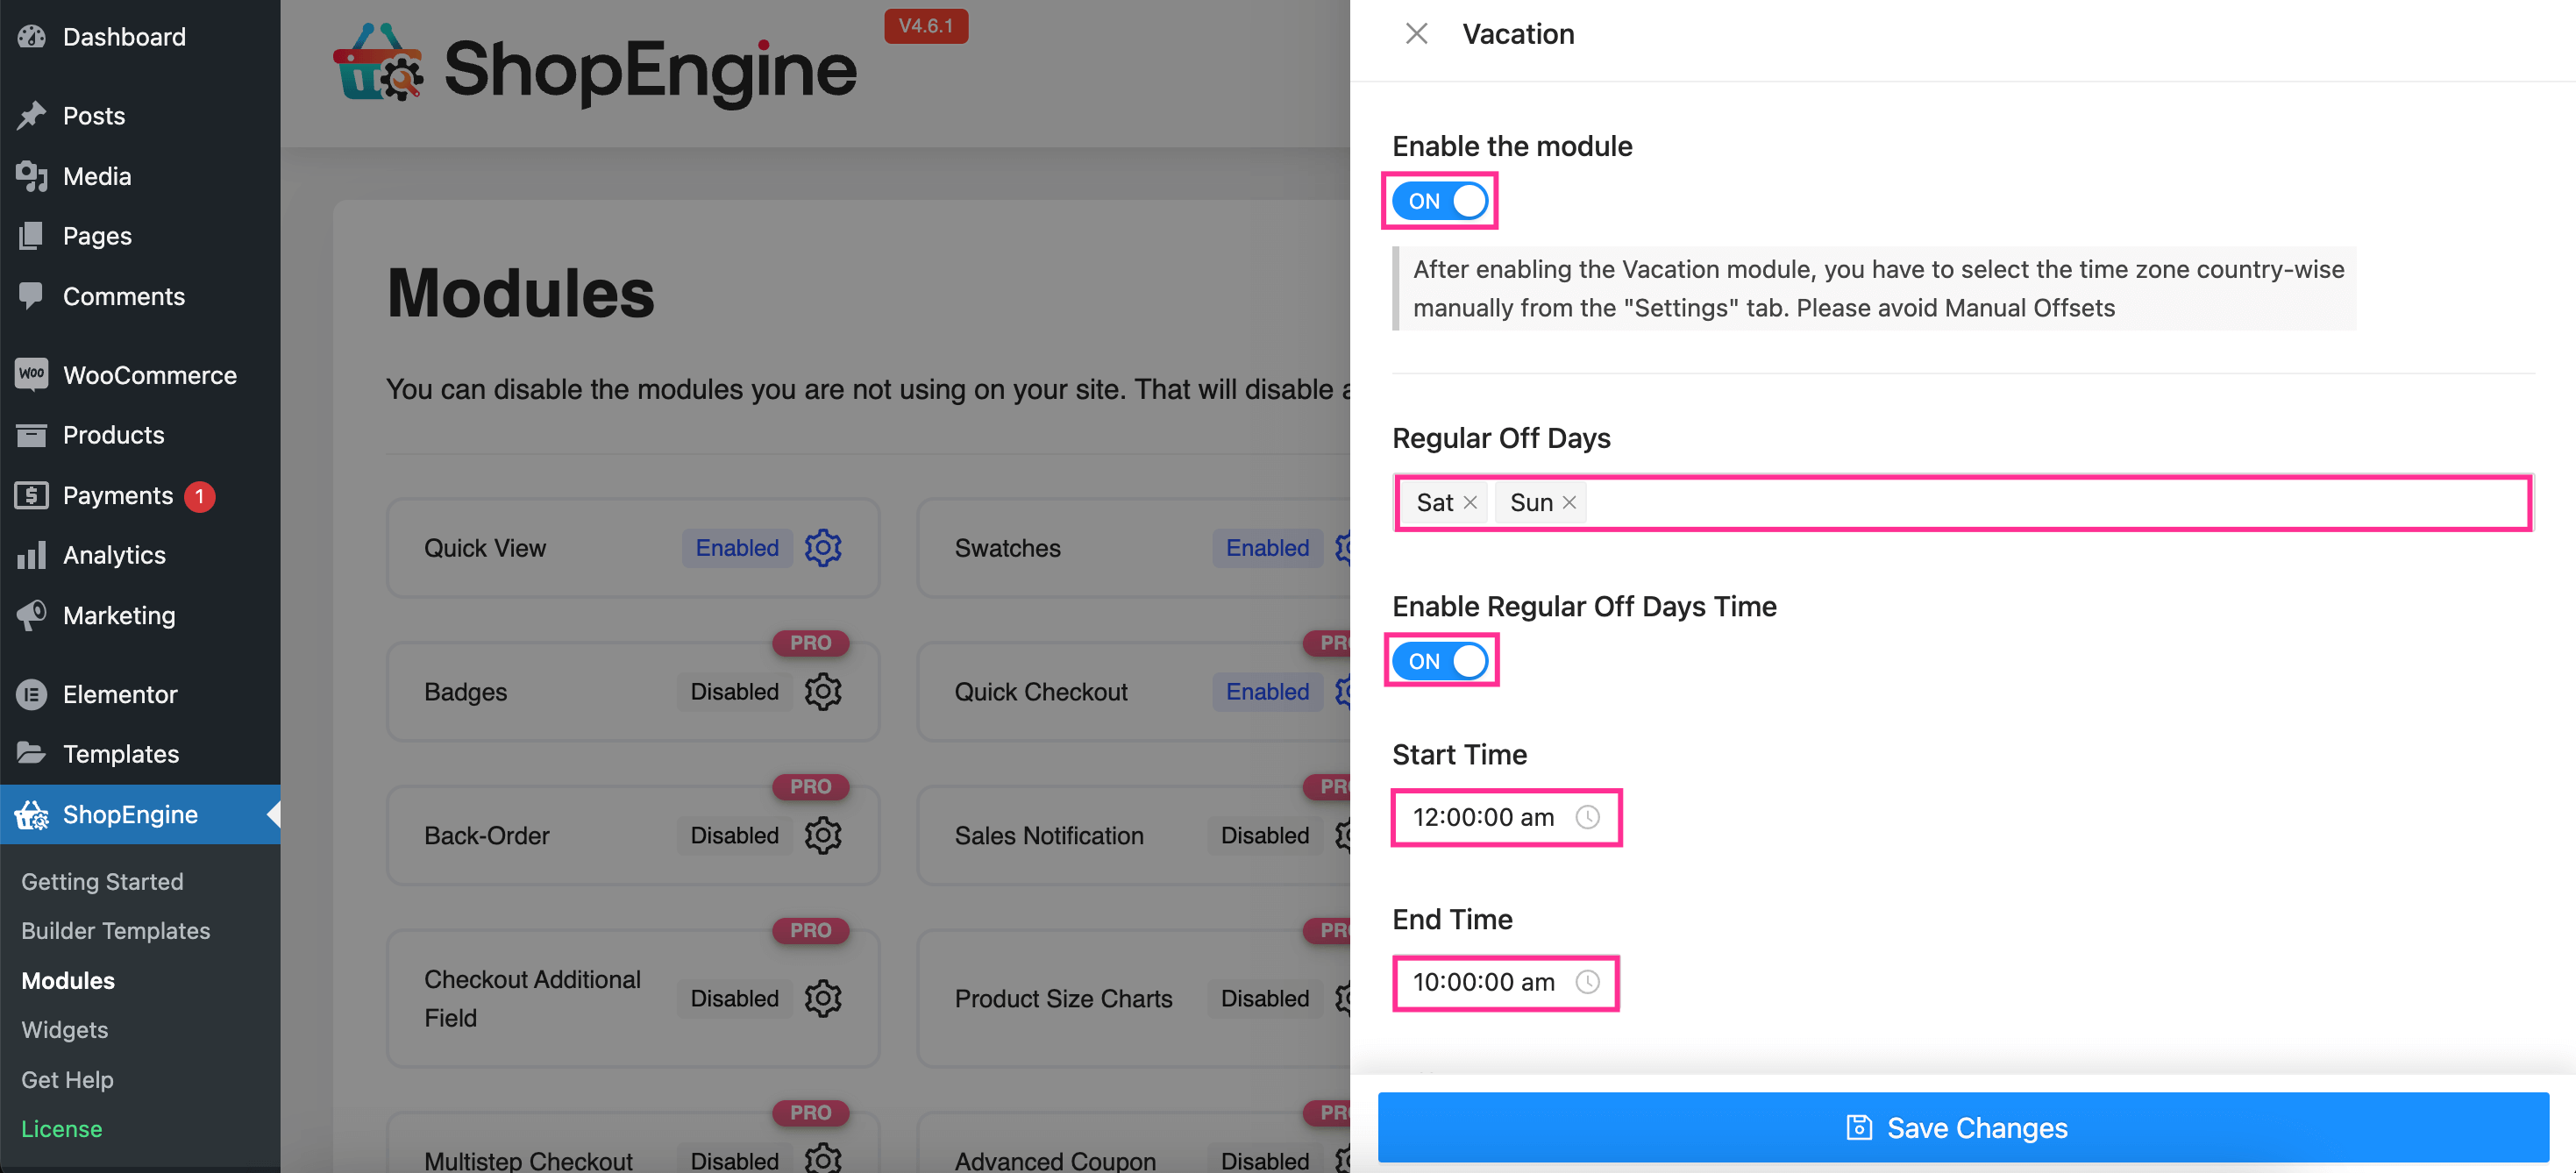Remove Sunday from Regular Off Days
The image size is (2576, 1173).
1570,501
